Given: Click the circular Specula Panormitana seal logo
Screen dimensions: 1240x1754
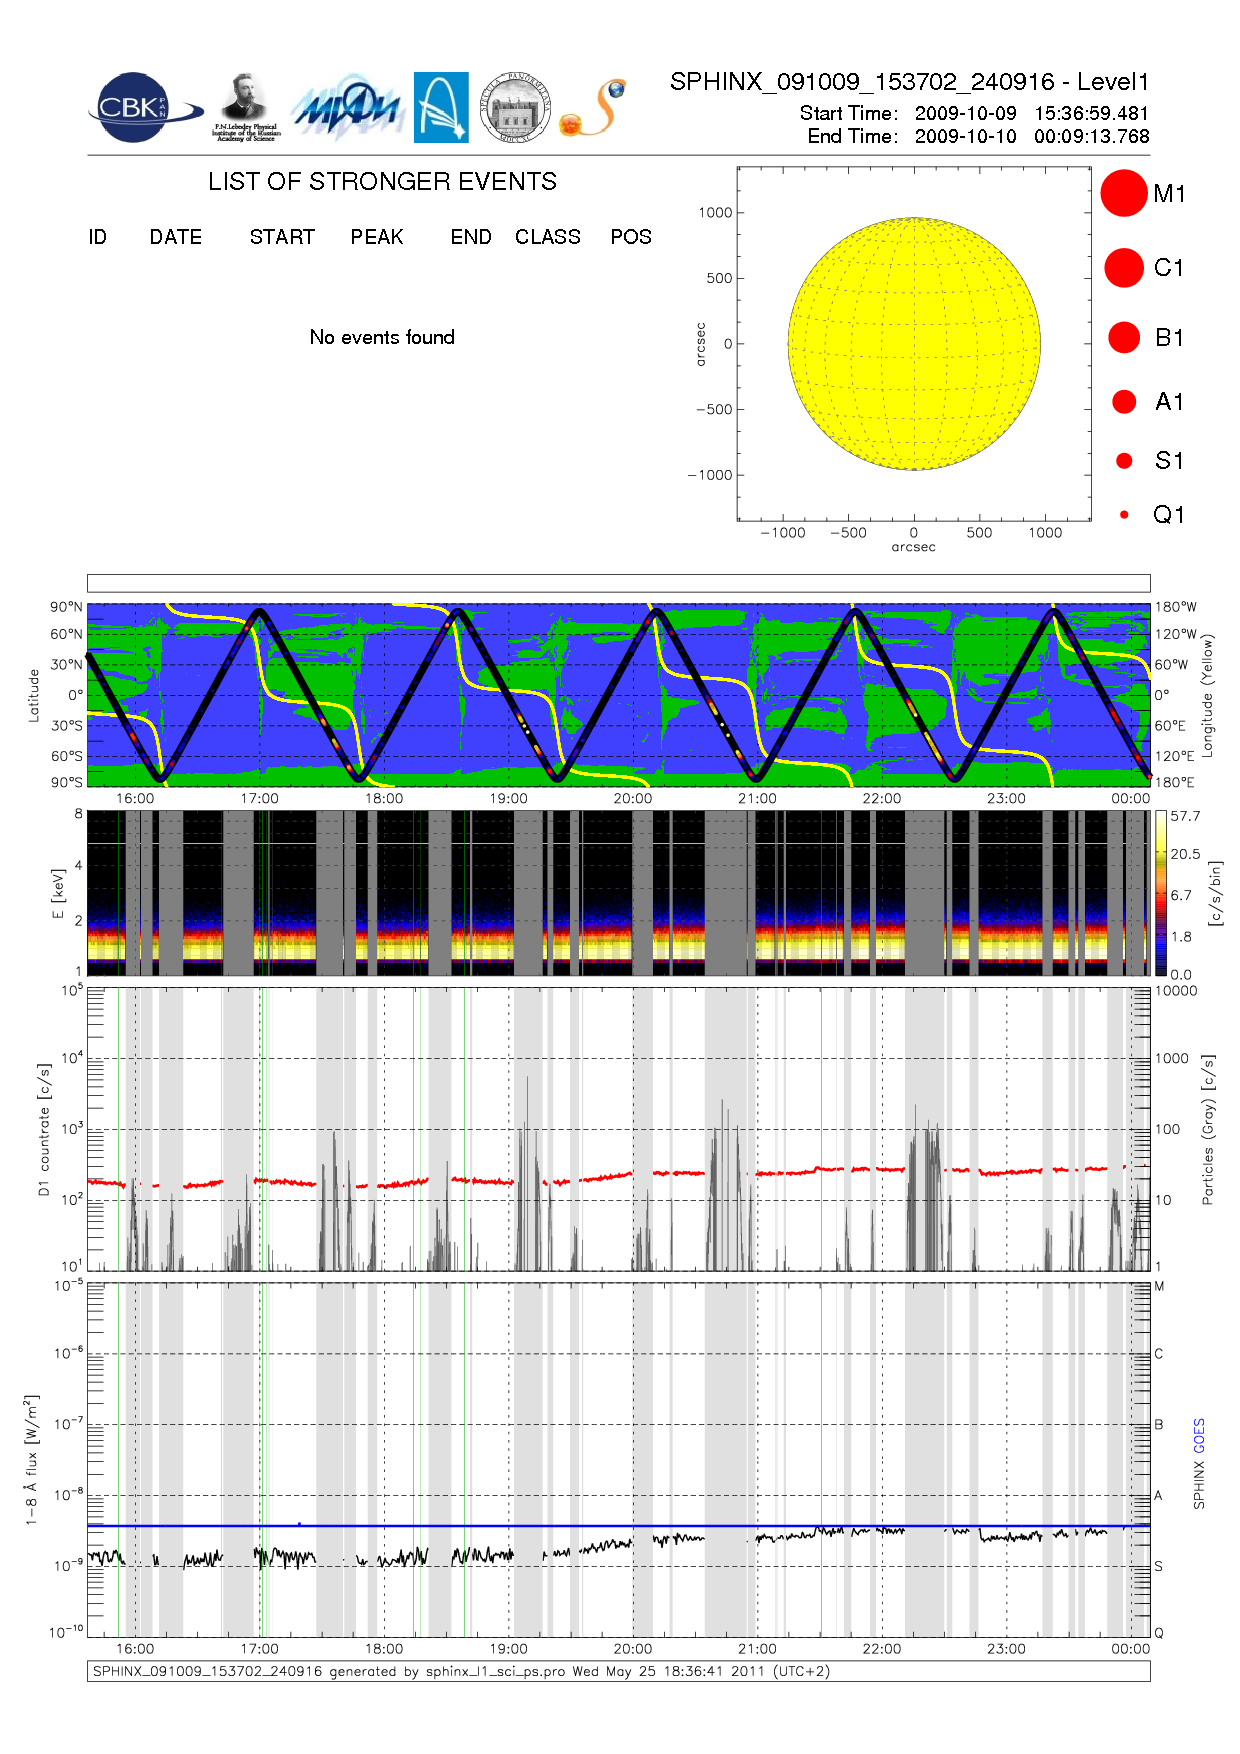Looking at the screenshot, I should (515, 107).
